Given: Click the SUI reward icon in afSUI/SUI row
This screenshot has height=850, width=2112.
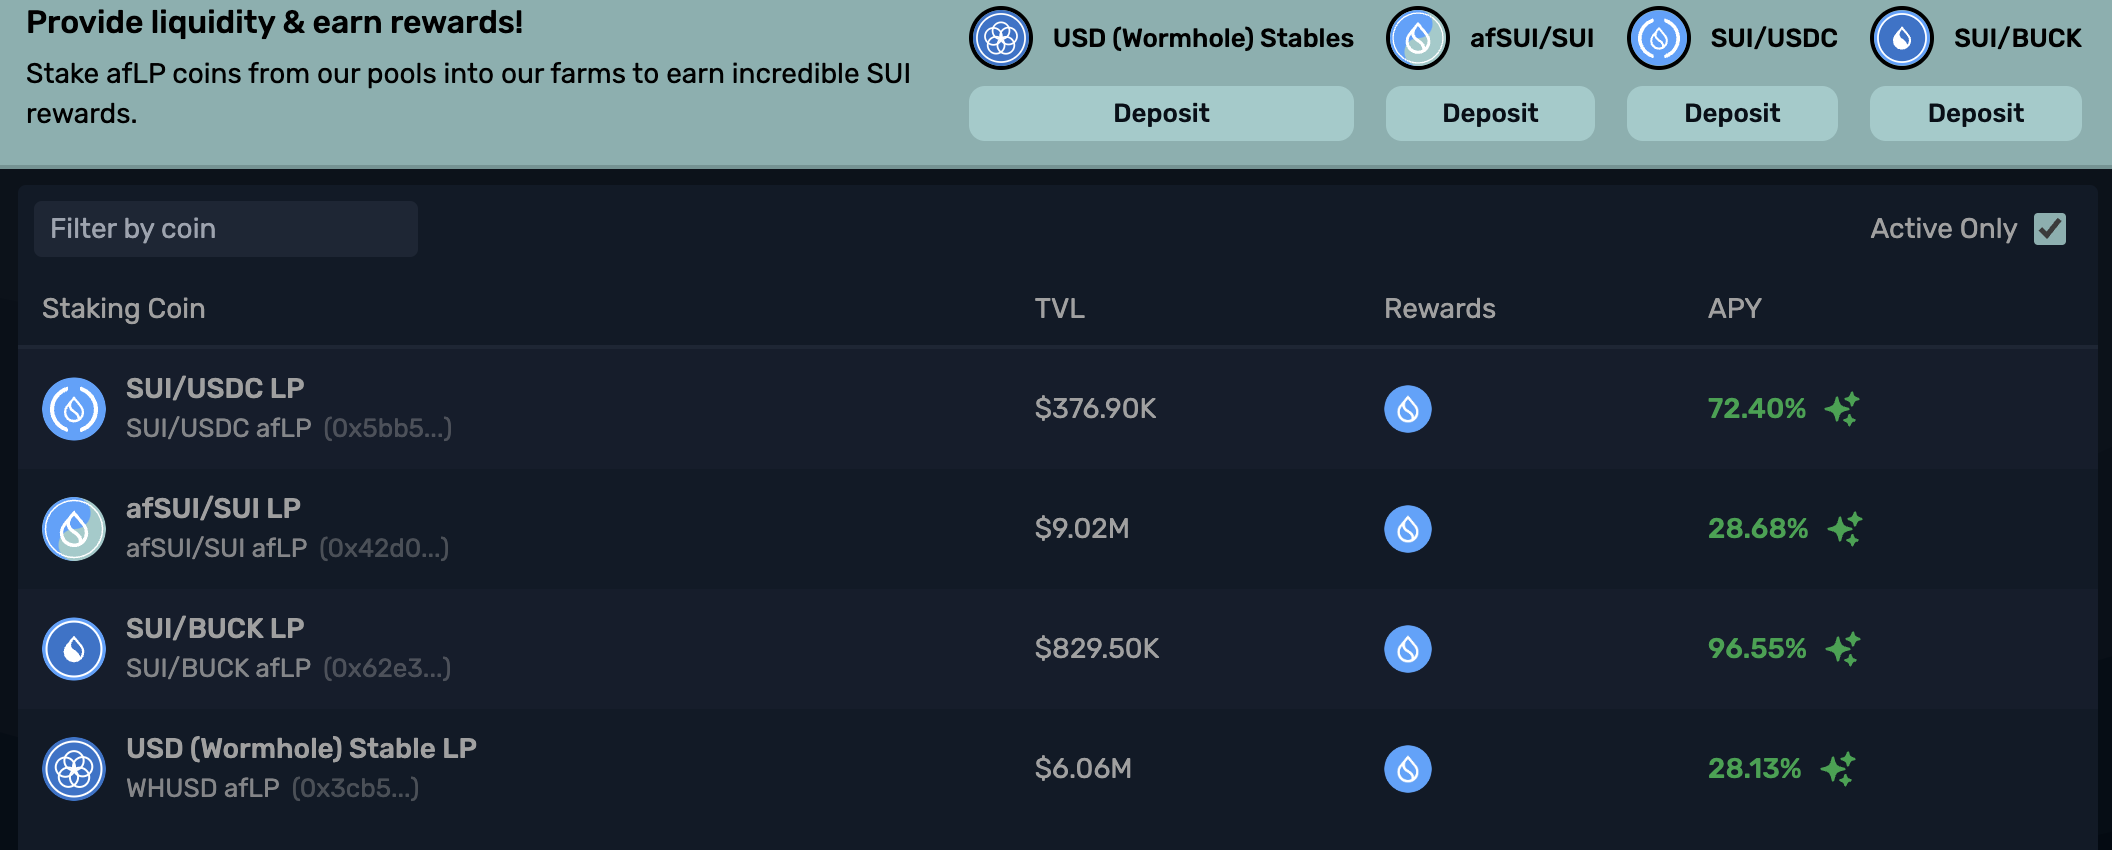Looking at the screenshot, I should pyautogui.click(x=1407, y=529).
